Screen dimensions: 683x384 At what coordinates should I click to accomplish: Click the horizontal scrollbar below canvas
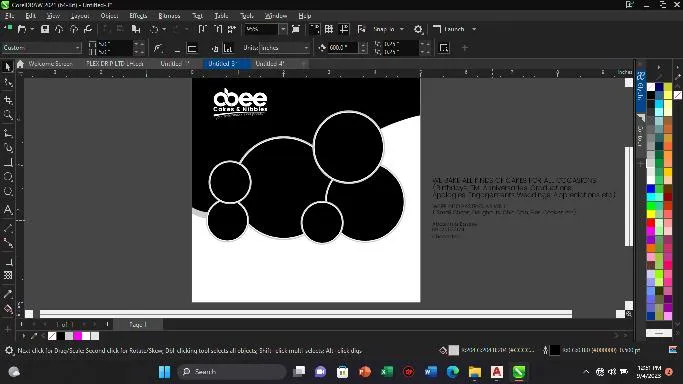click(x=306, y=313)
